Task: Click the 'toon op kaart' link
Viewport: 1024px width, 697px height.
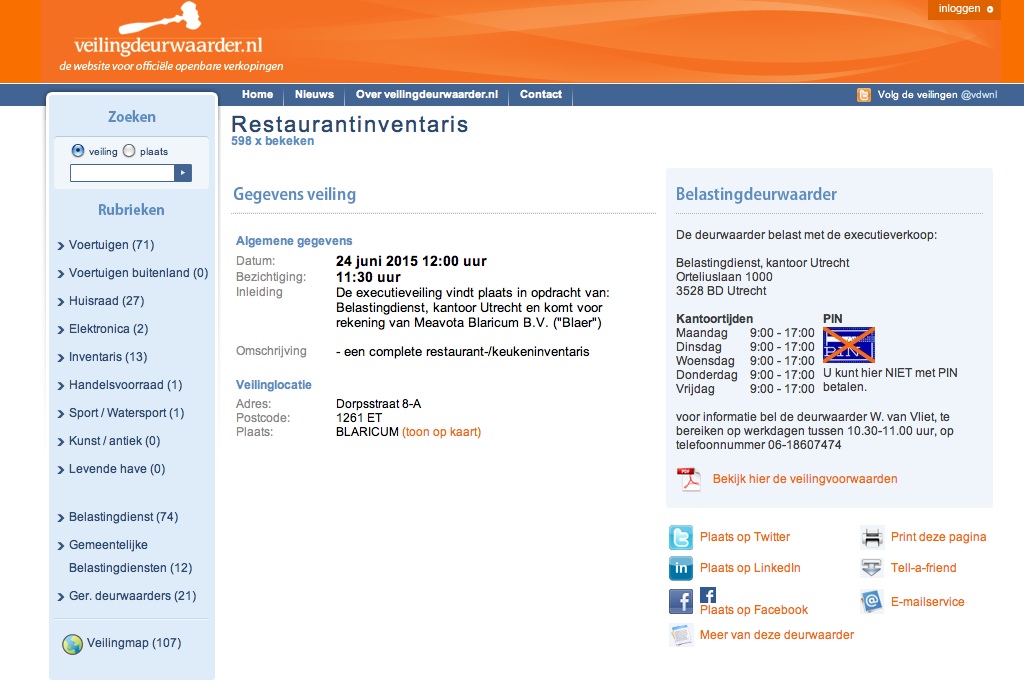Action: [x=441, y=432]
